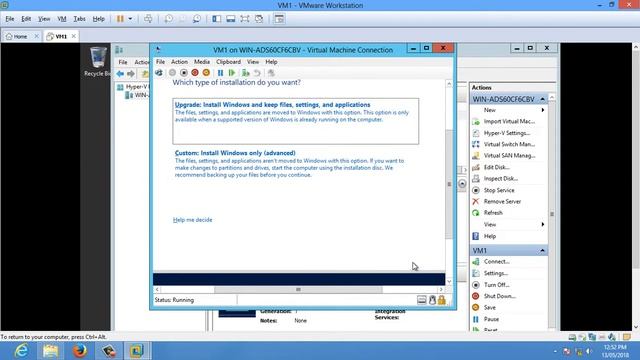Image resolution: width=640 pixels, height=360 pixels.
Task: Expand the View submenu in Actions pane
Action: [x=543, y=224]
